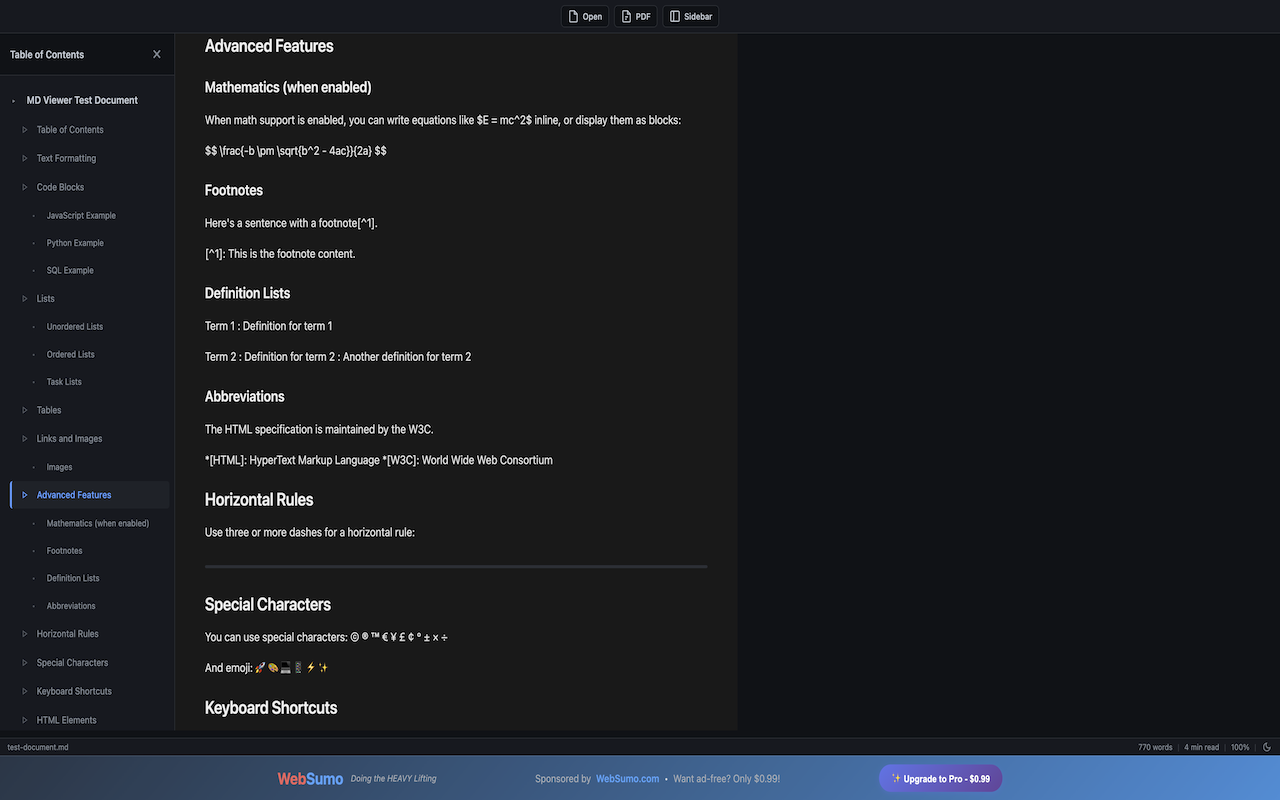Image resolution: width=1280 pixels, height=800 pixels.
Task: Click 'Want ad-free? Only $0.99!' text
Action: pos(727,779)
